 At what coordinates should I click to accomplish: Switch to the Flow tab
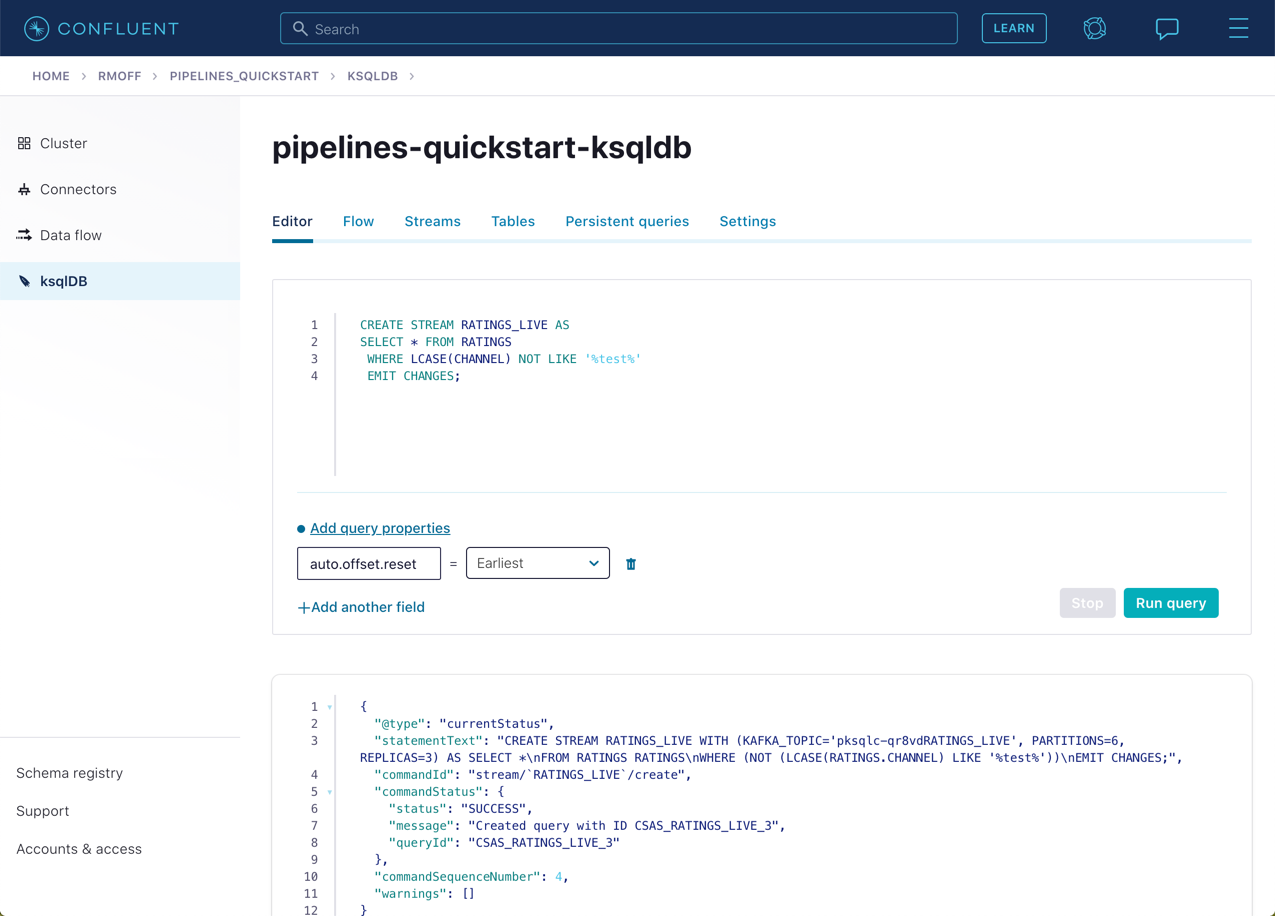click(x=358, y=221)
